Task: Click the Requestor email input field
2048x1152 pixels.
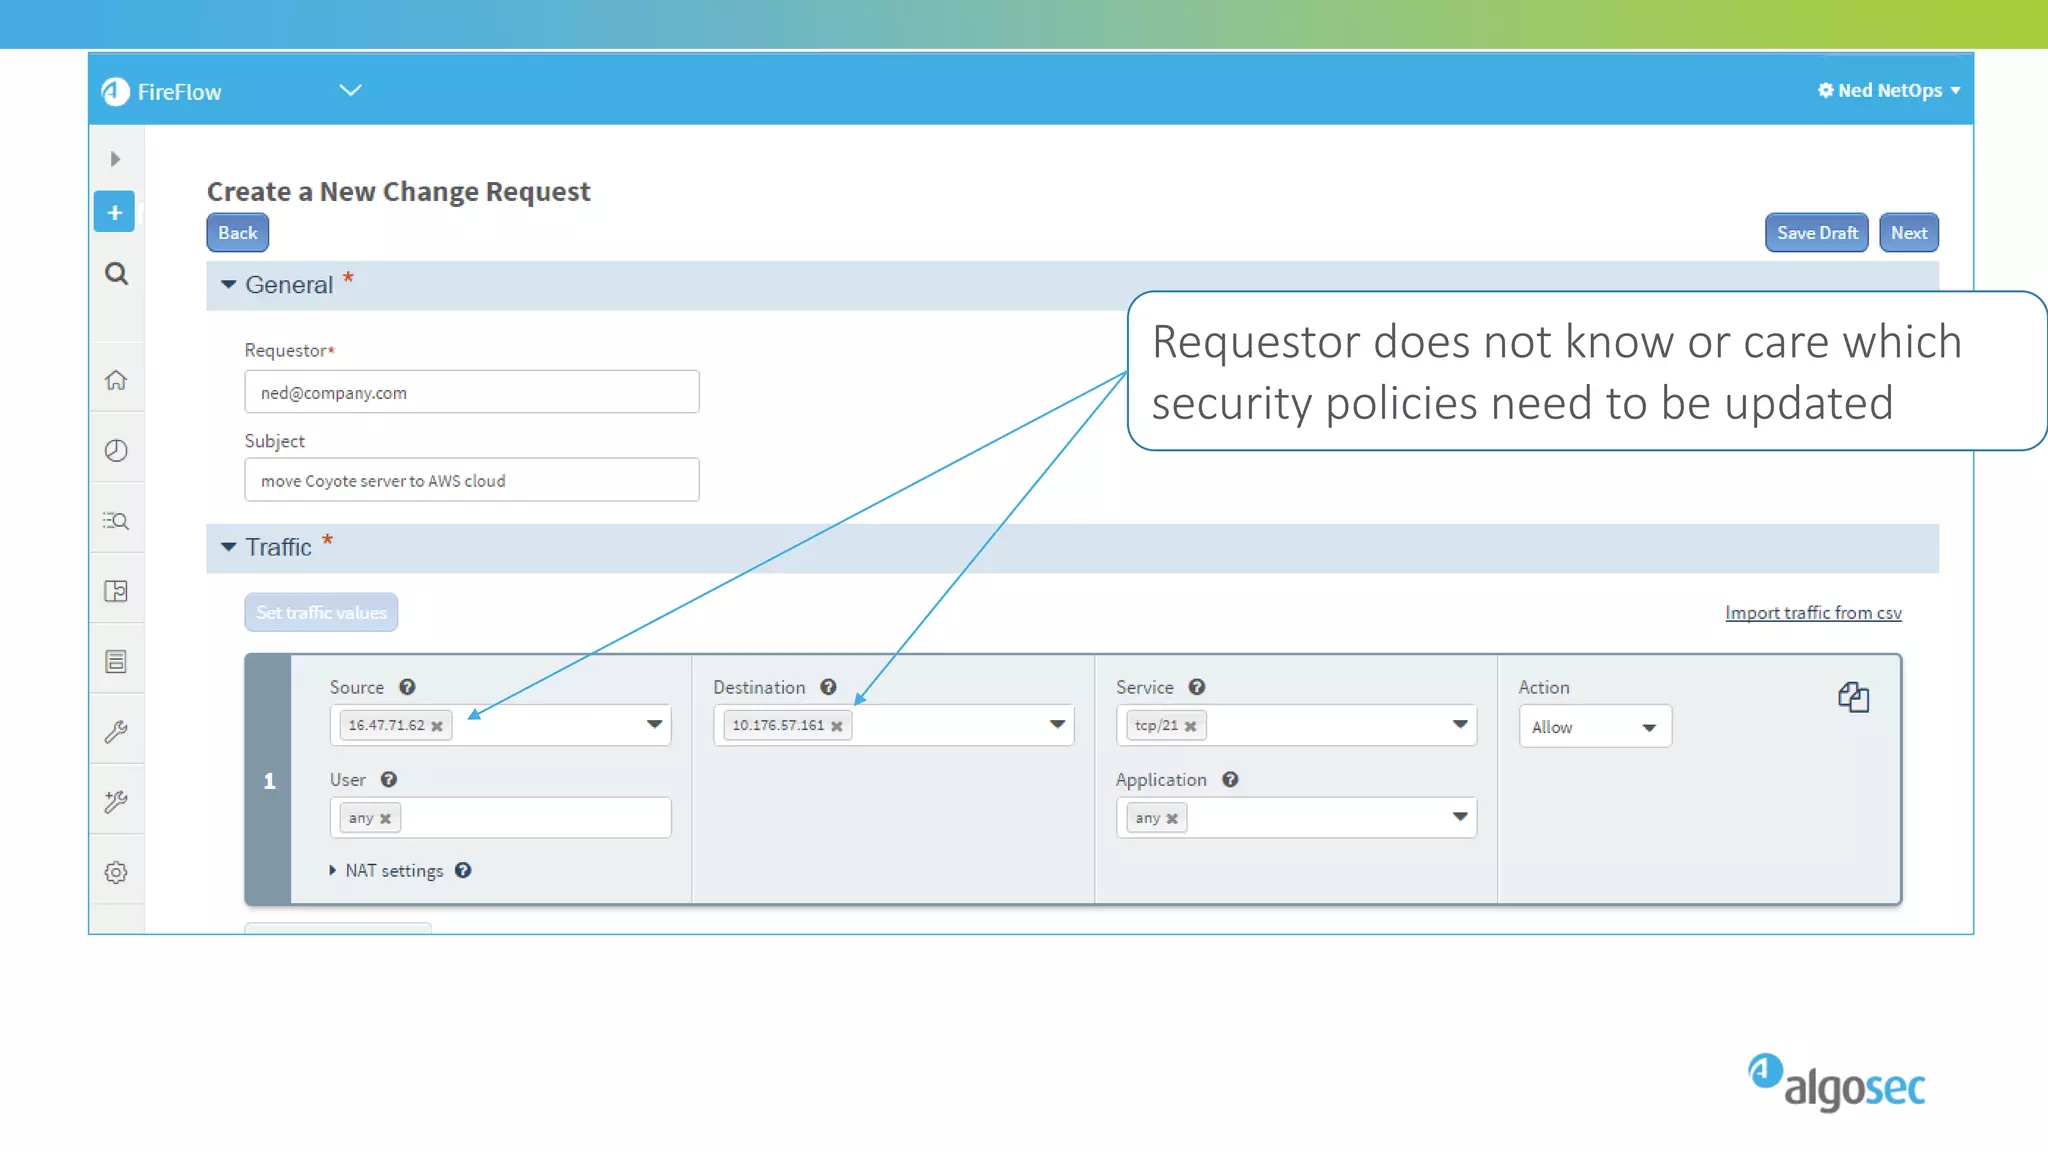Action: (x=472, y=392)
